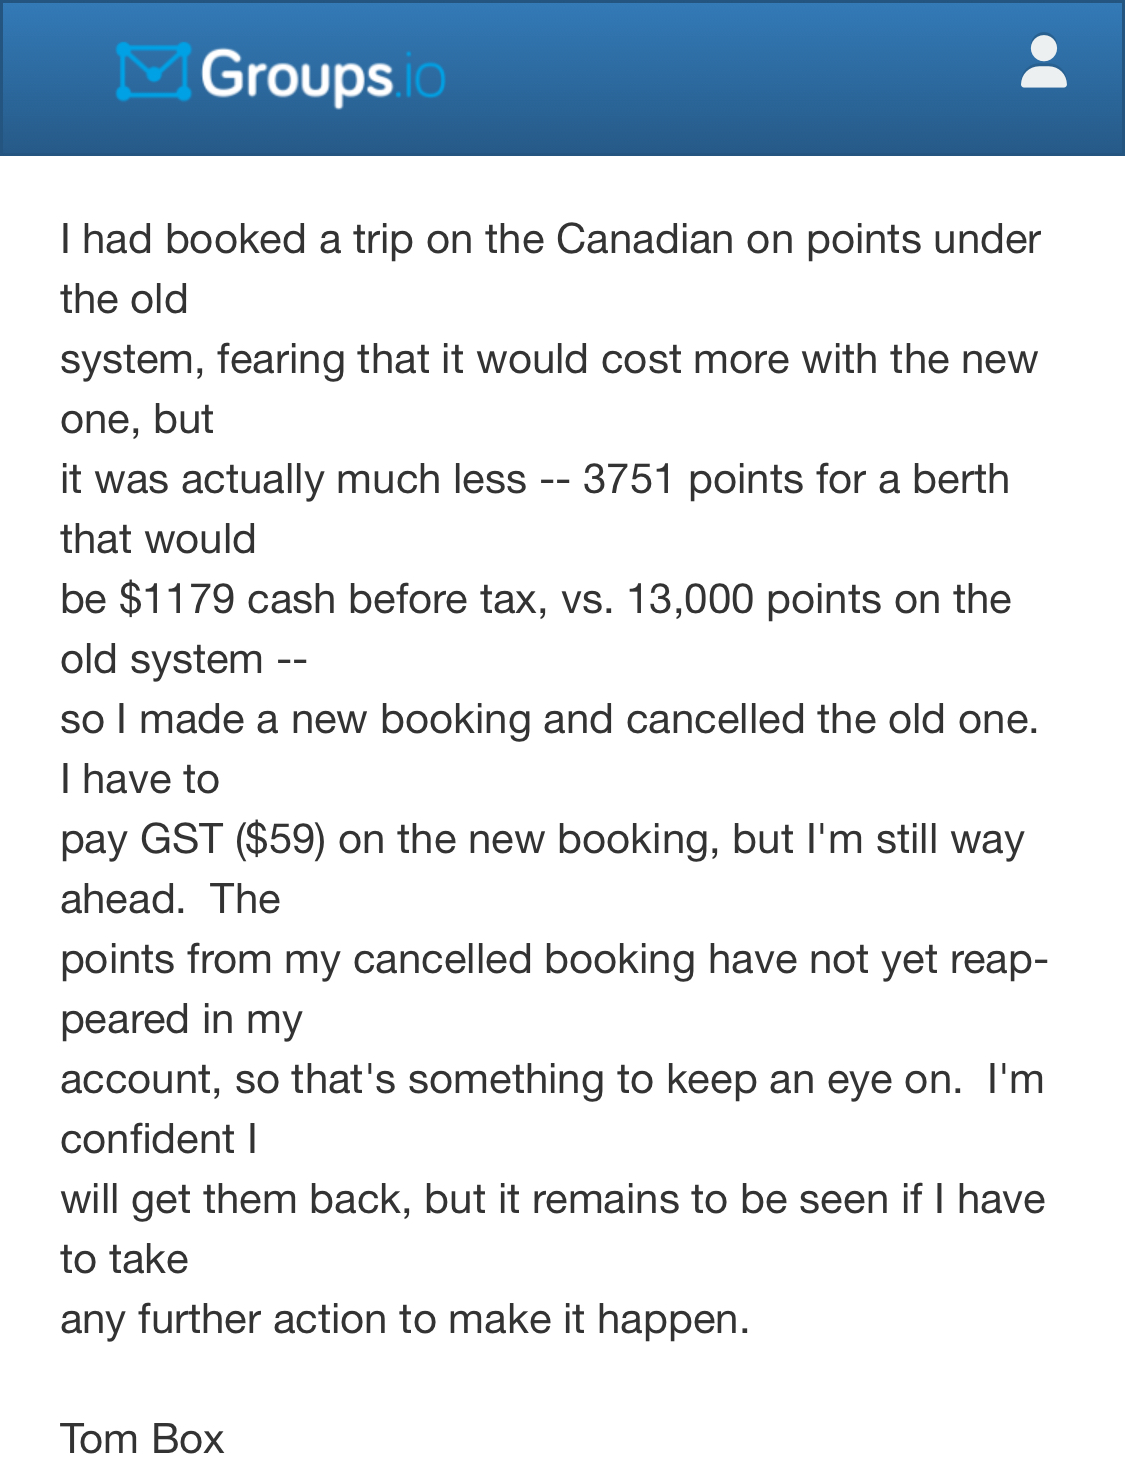Open the user profile icon

[x=1043, y=64]
